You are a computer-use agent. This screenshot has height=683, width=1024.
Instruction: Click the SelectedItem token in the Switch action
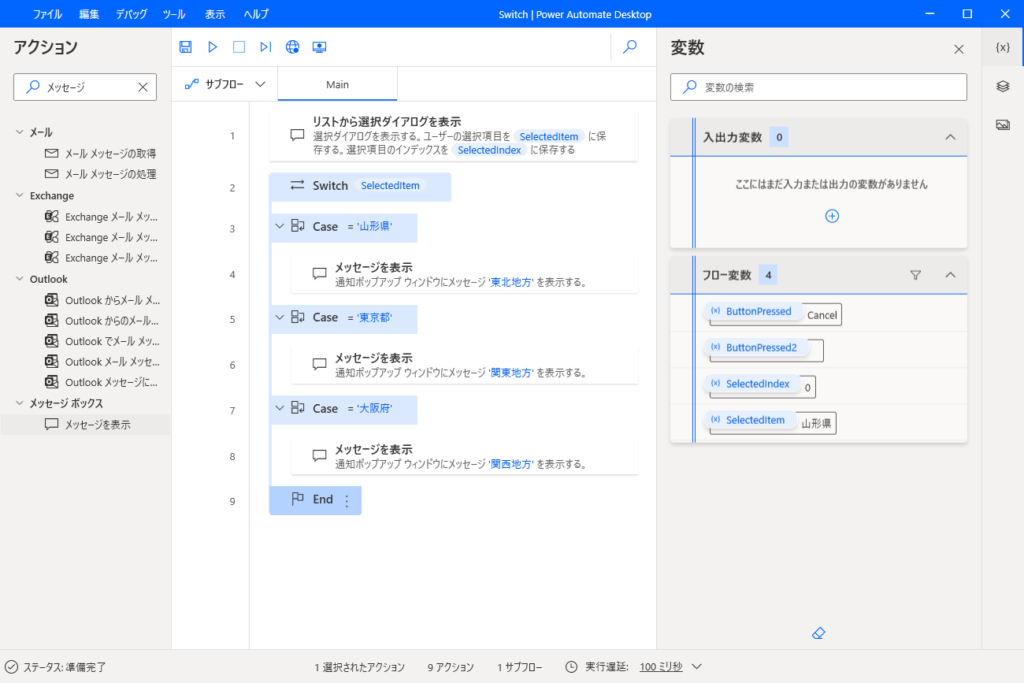[x=390, y=185]
